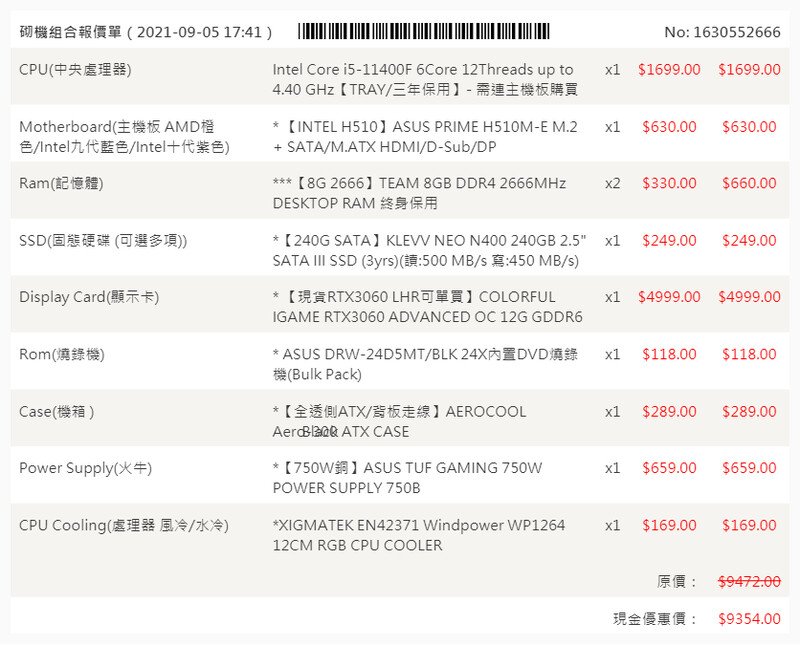Select the Intel Core i5-11400F product description

(x=425, y=79)
